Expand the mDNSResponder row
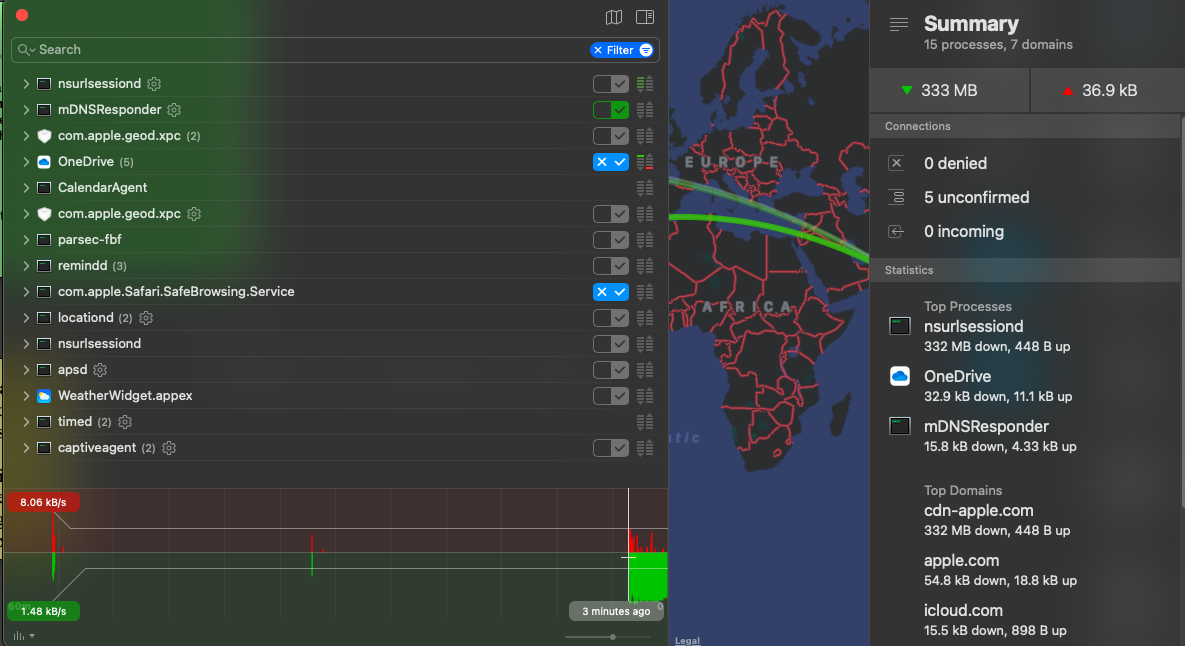Screen dimensions: 1185x646 click(x=26, y=110)
